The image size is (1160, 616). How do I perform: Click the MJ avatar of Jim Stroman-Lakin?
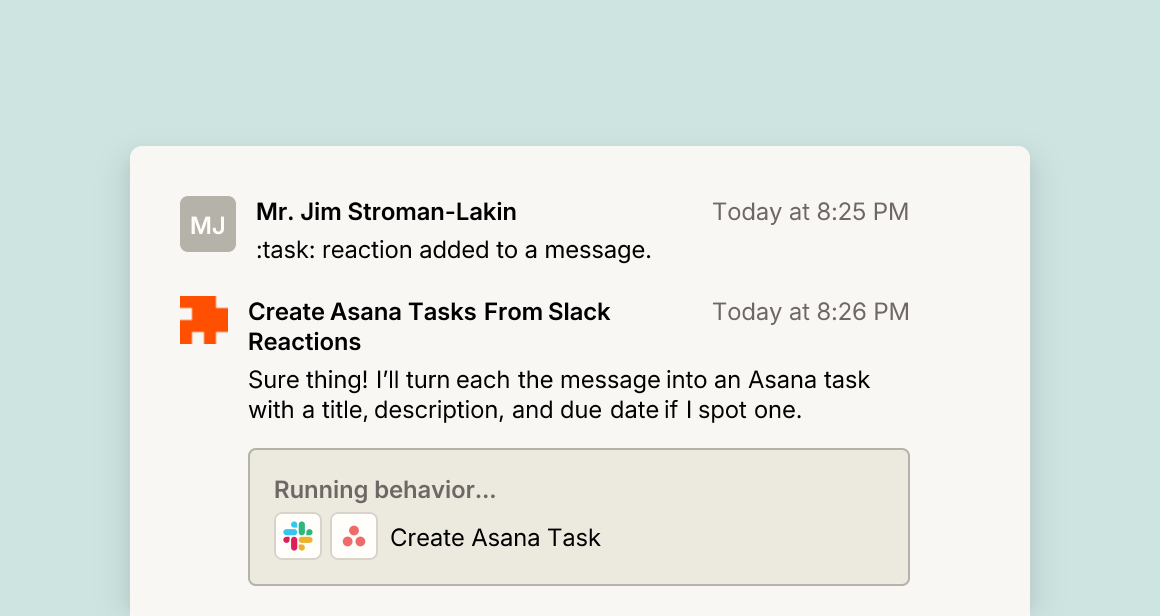point(208,224)
